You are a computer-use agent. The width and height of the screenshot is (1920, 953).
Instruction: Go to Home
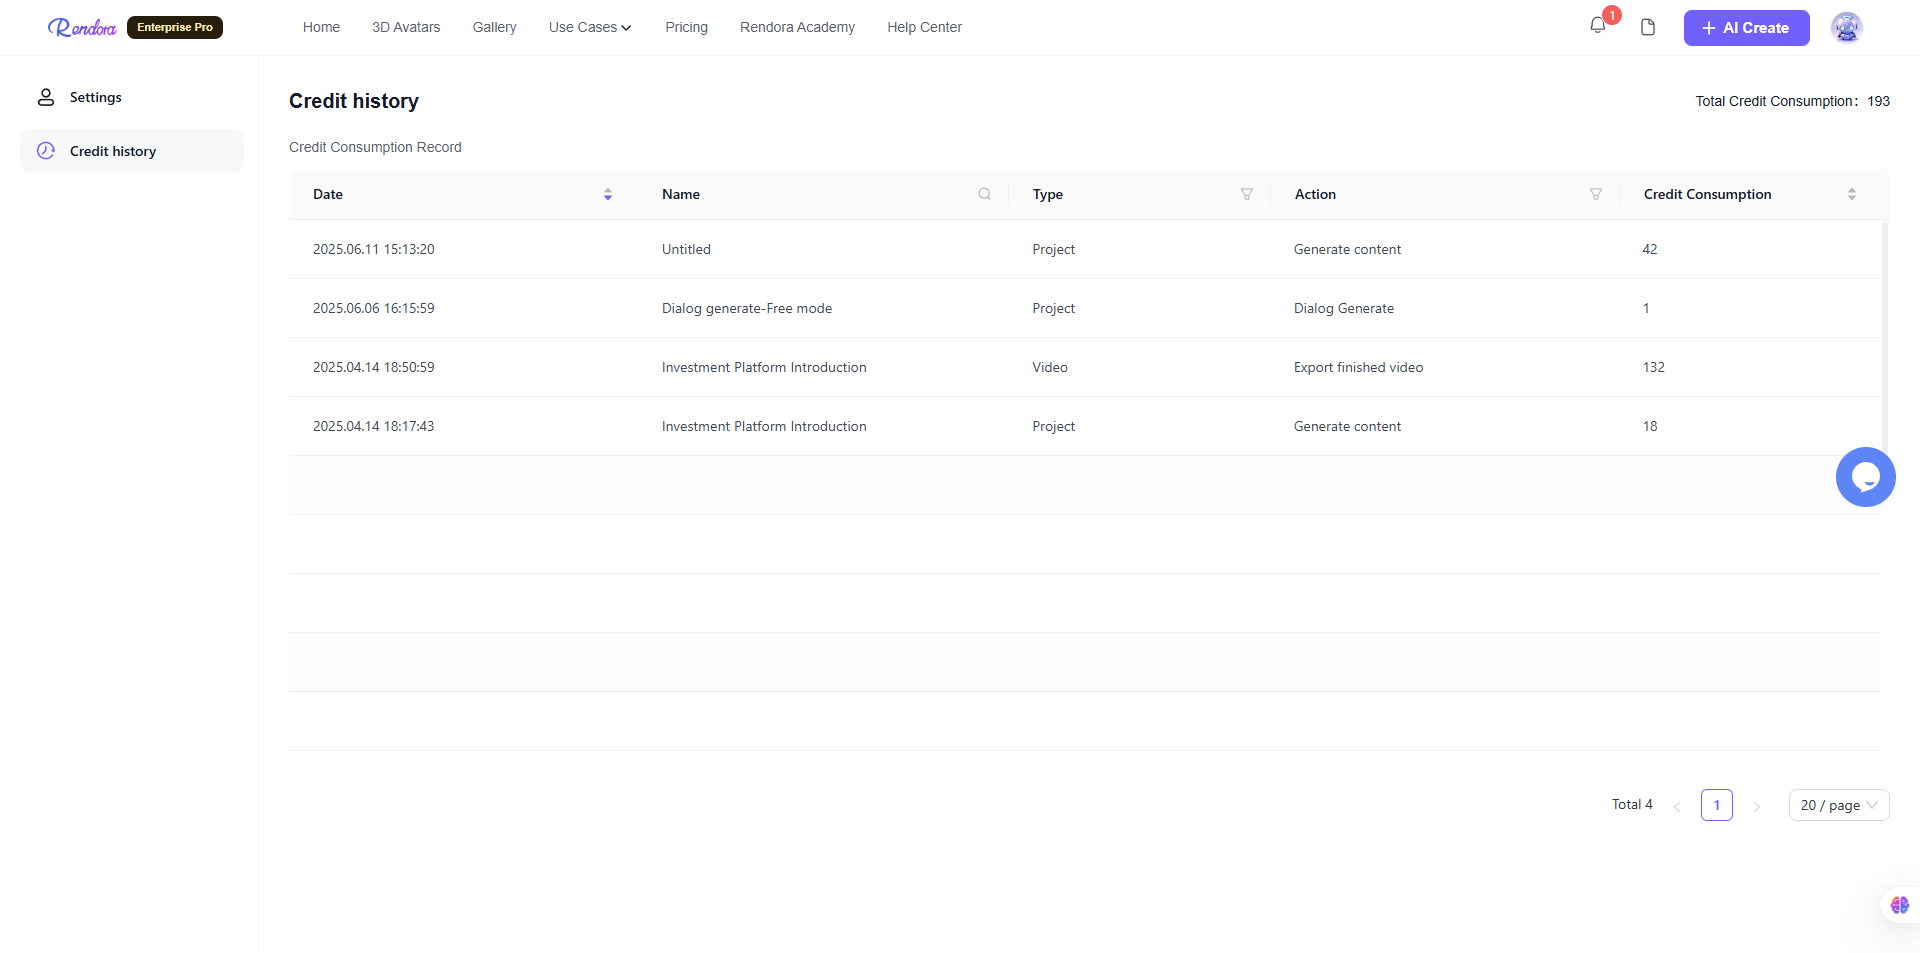(x=321, y=27)
